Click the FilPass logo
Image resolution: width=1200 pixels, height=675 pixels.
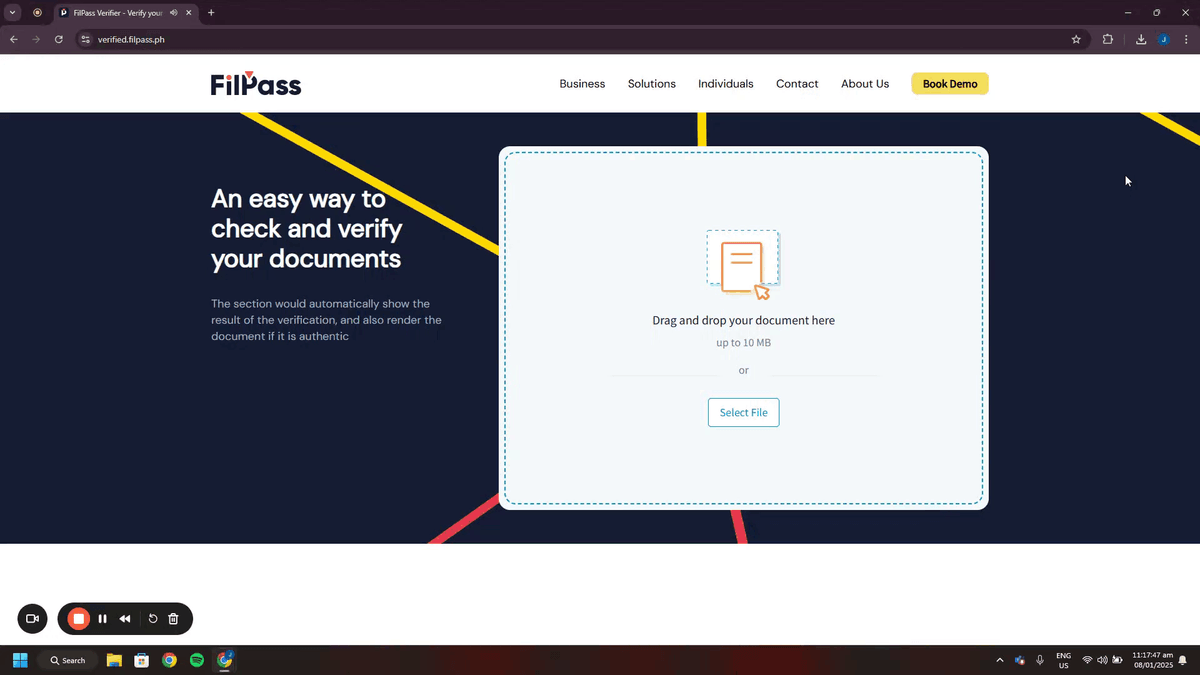256,84
